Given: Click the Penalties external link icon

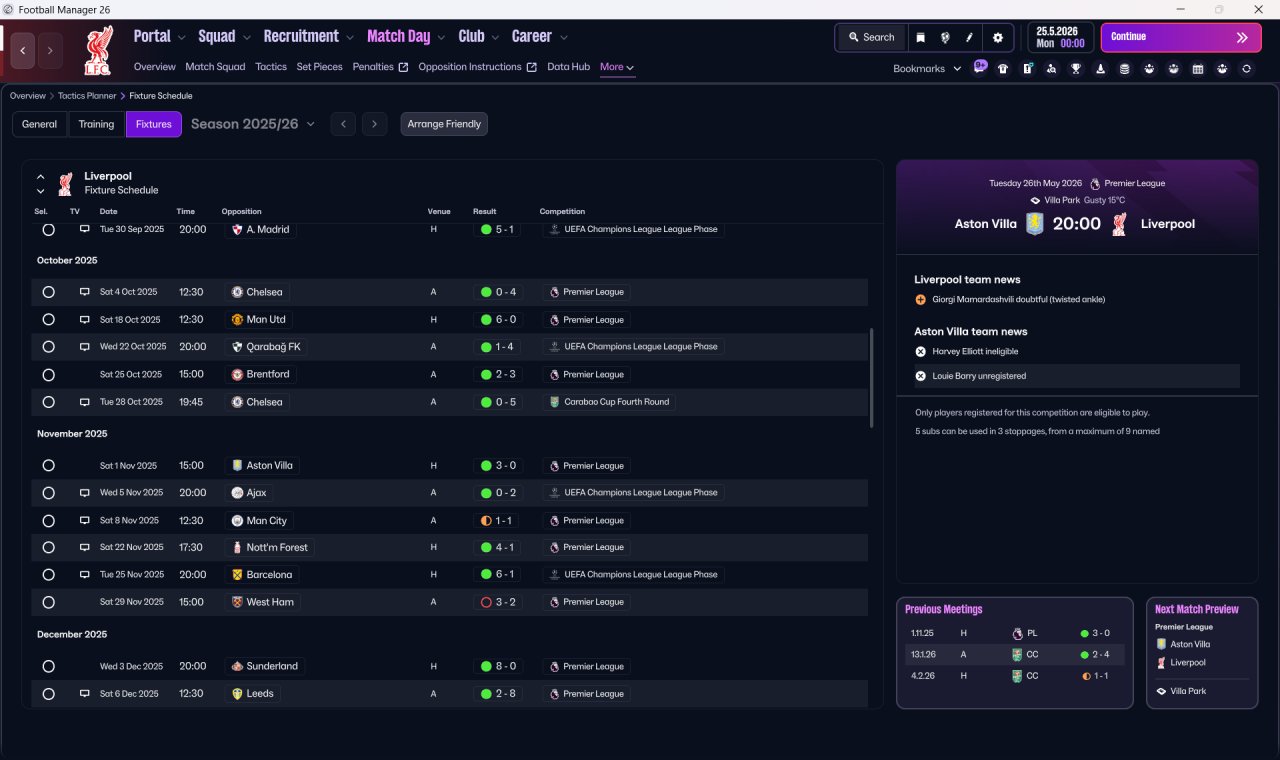Looking at the screenshot, I should tap(403, 67).
